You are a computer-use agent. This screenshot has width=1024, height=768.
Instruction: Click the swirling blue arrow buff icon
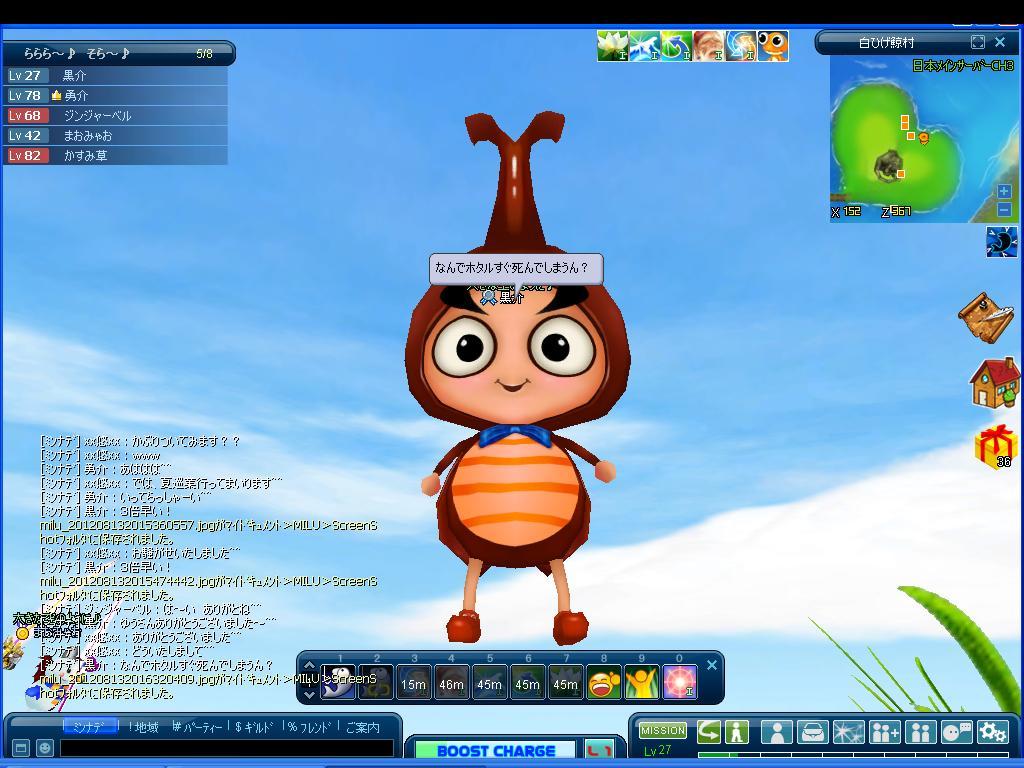741,46
